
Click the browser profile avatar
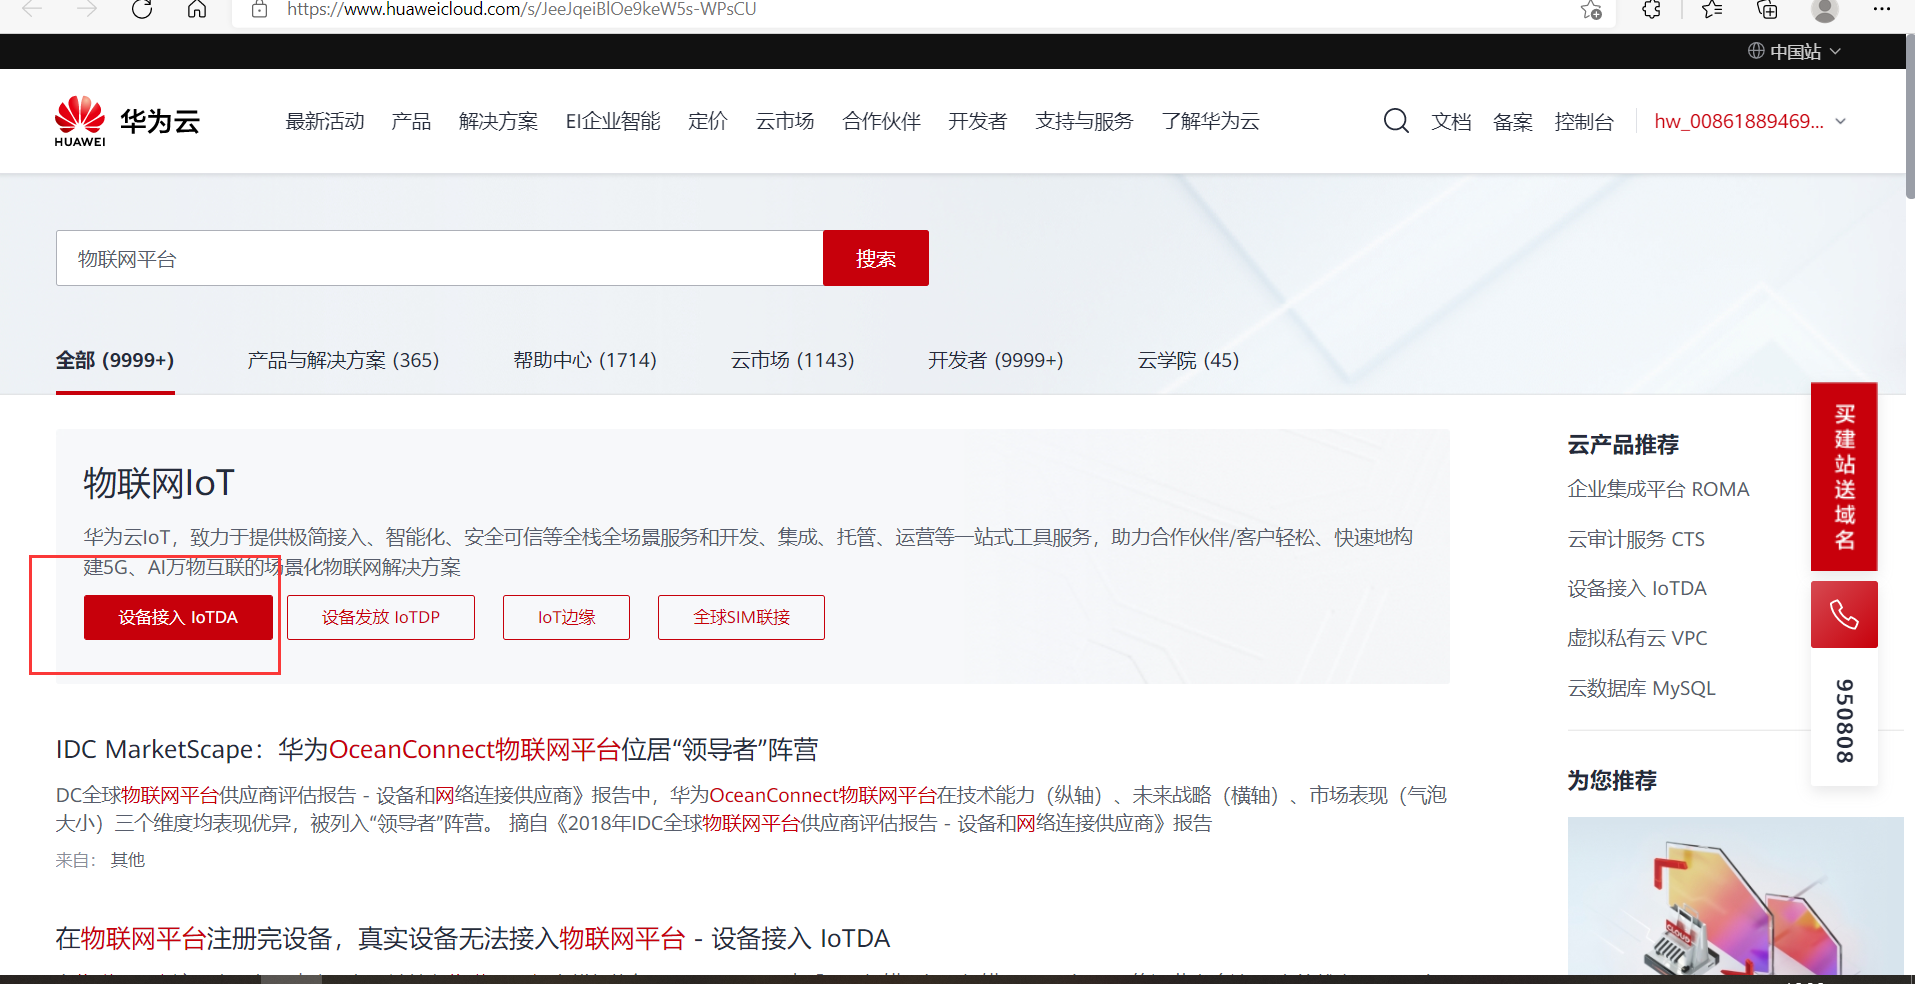point(1825,10)
